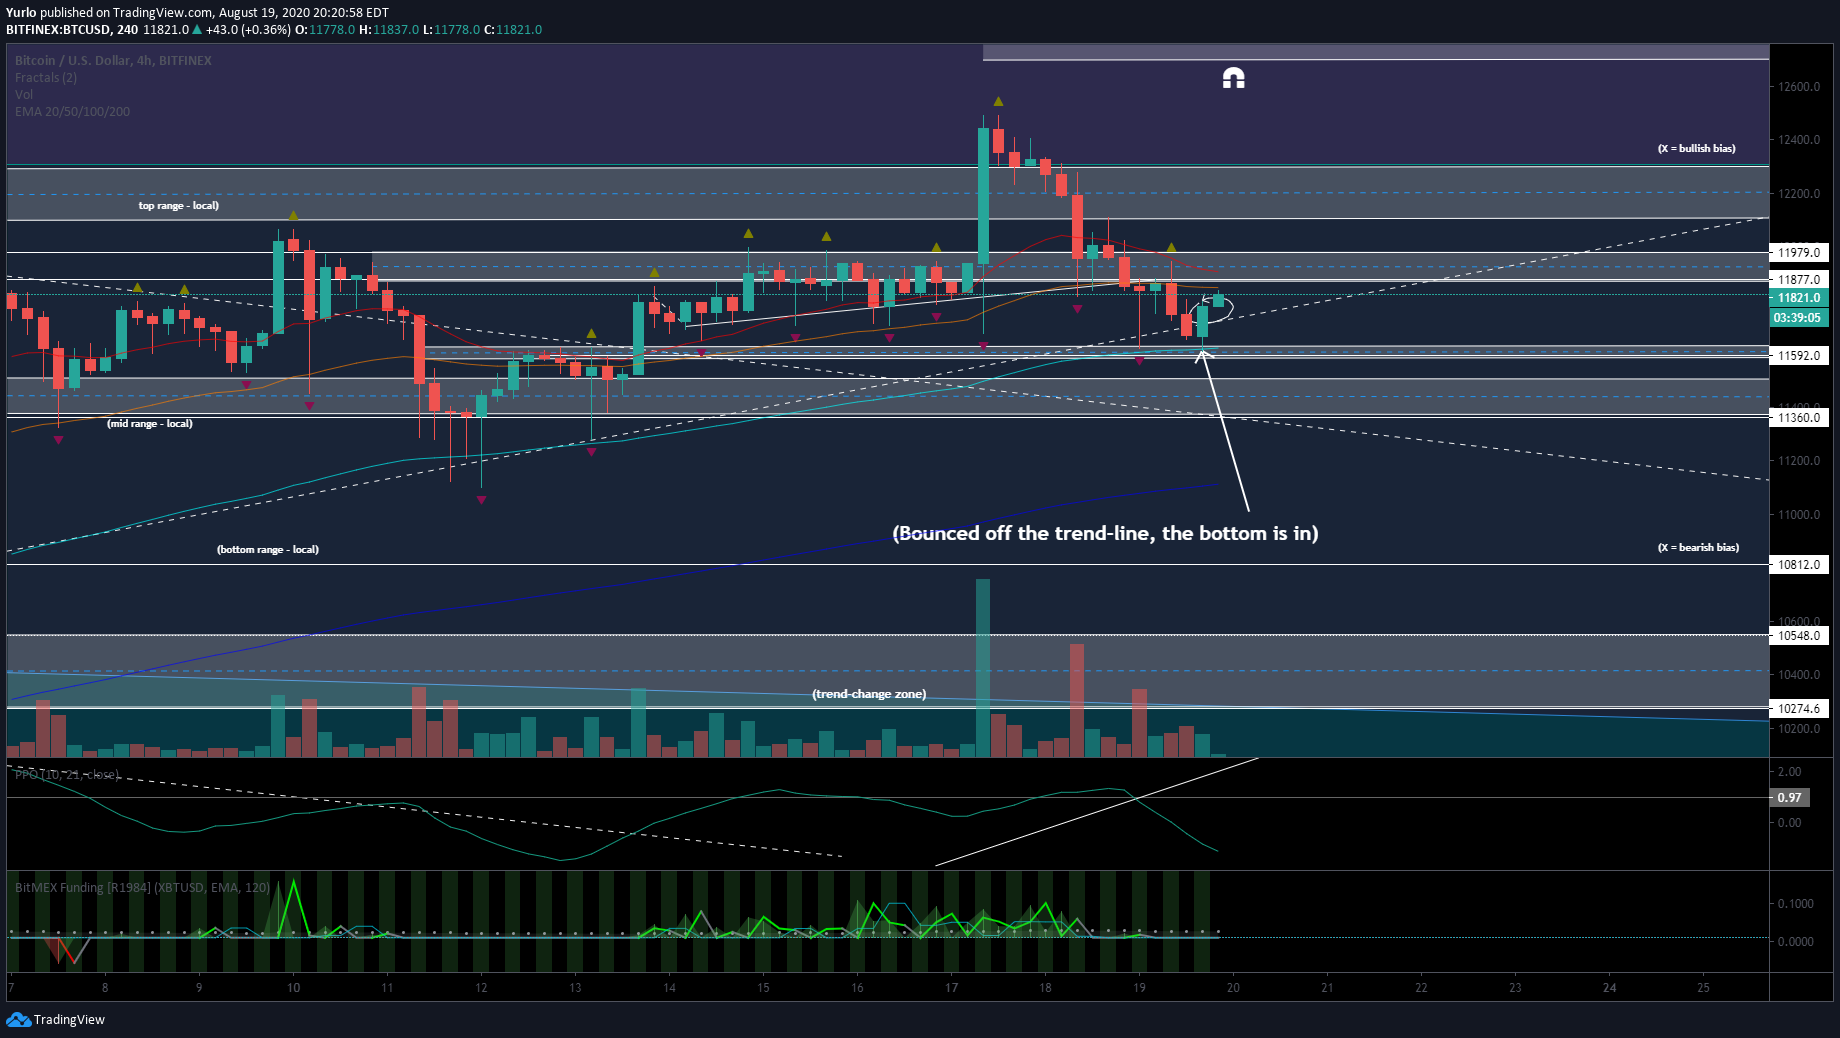Click the Yurlo author name
The image size is (1840, 1038).
[x=21, y=12]
